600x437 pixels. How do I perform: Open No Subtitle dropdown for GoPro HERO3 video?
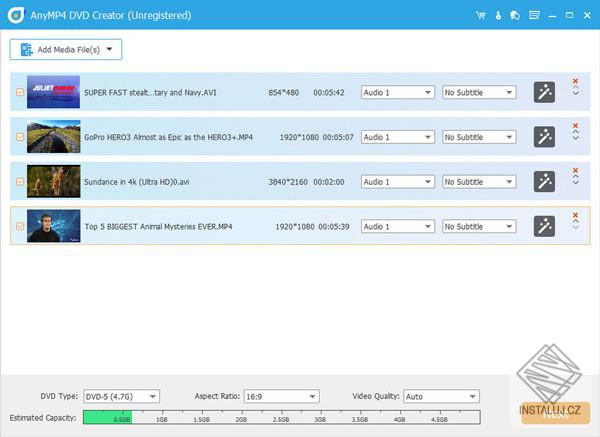pyautogui.click(x=479, y=137)
